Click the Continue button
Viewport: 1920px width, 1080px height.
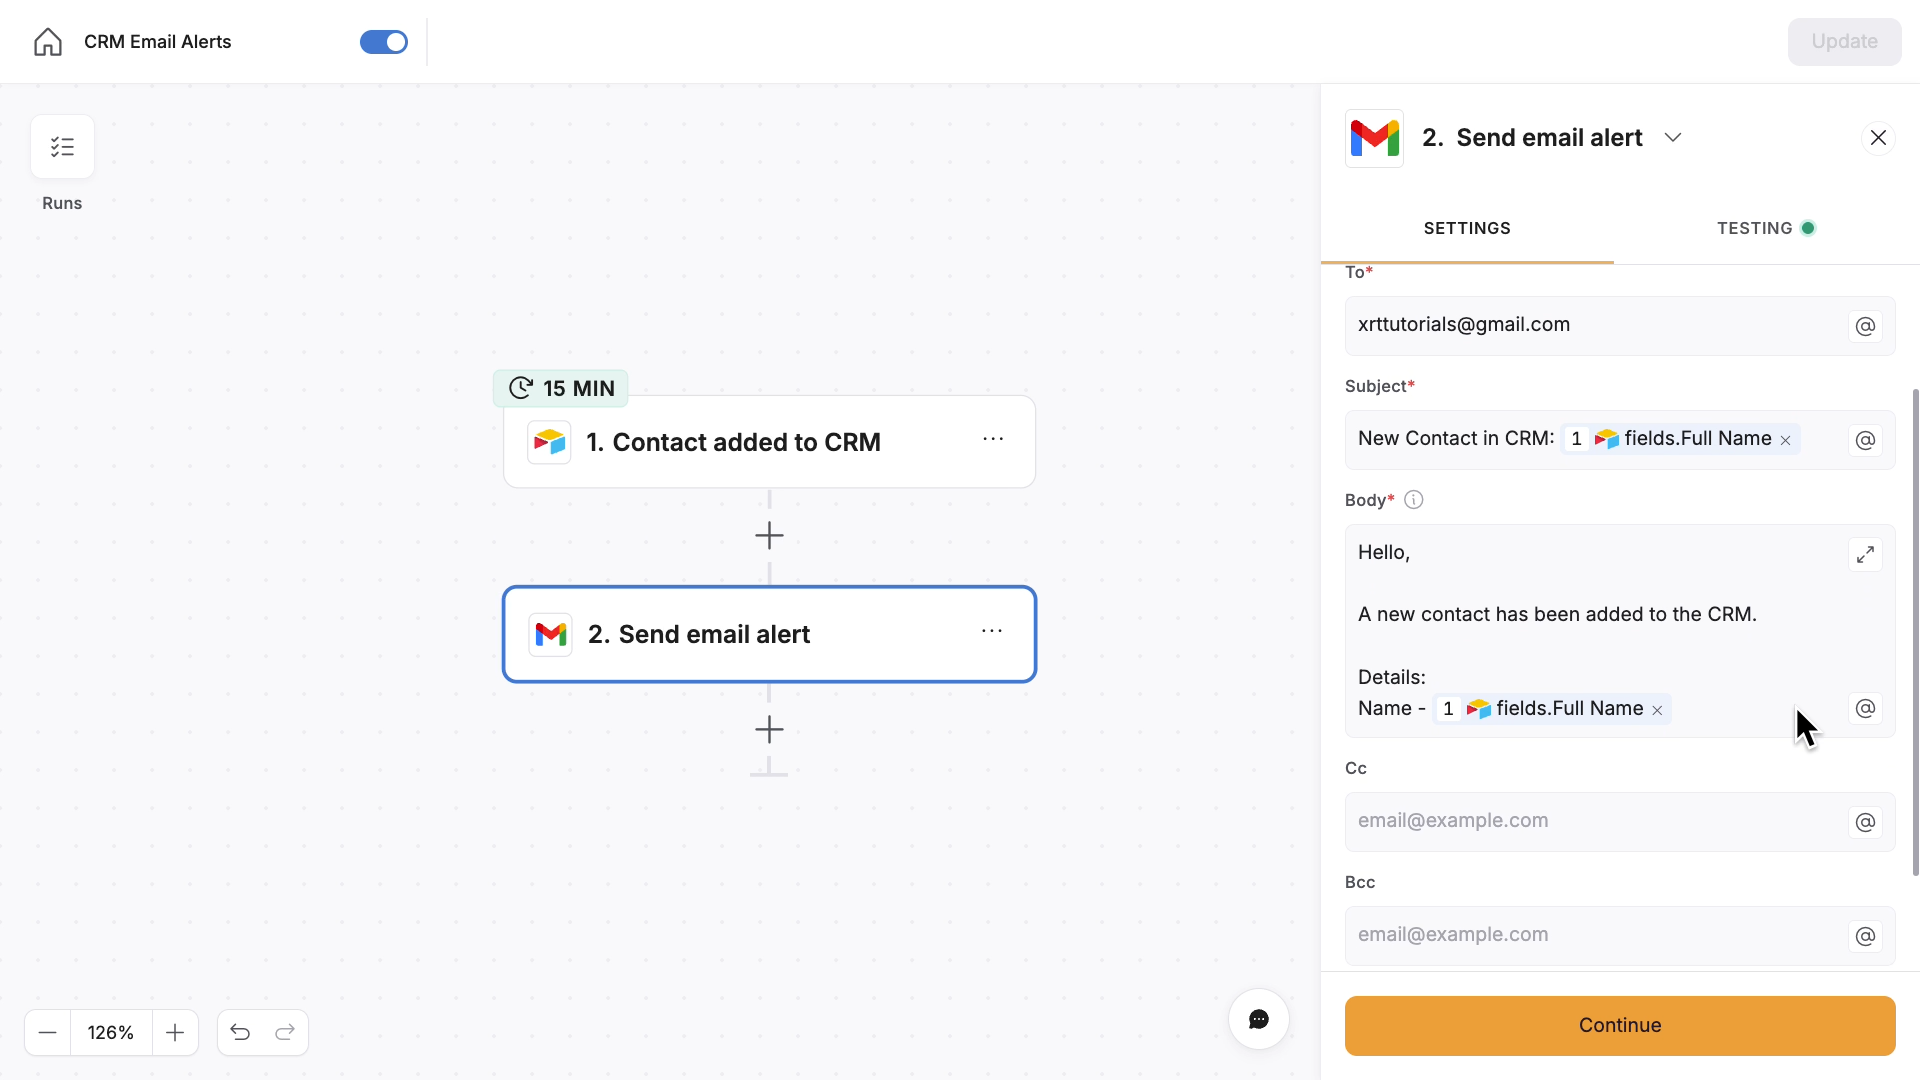1619,1025
